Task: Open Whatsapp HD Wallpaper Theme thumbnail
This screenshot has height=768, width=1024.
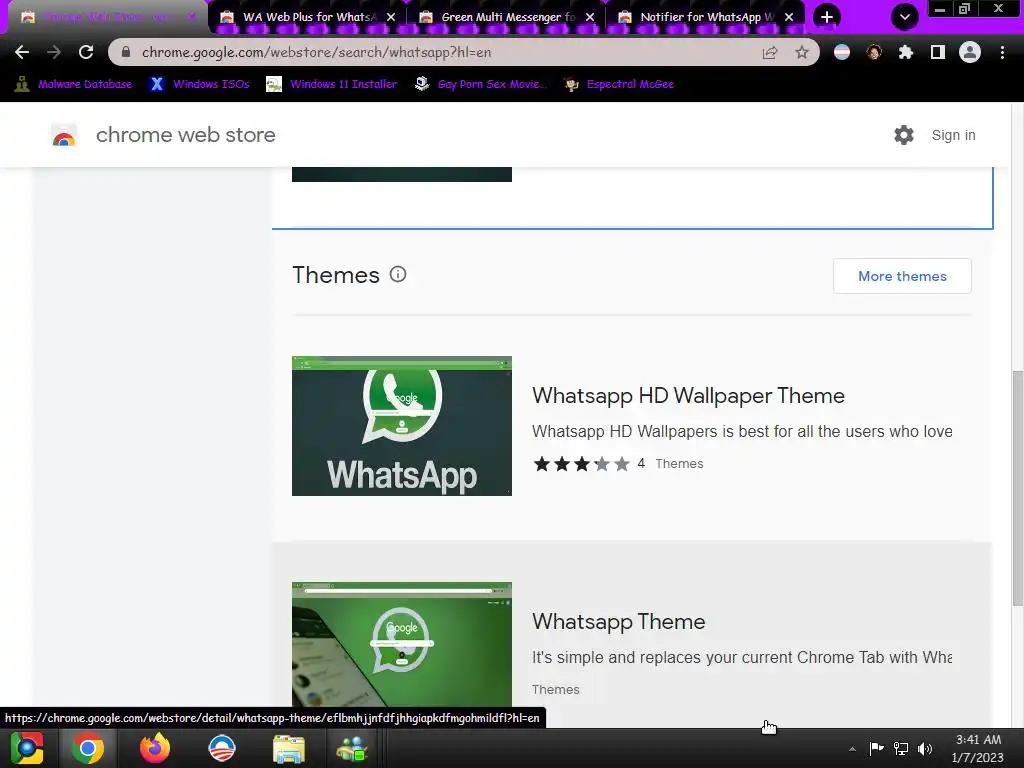Action: (x=402, y=426)
